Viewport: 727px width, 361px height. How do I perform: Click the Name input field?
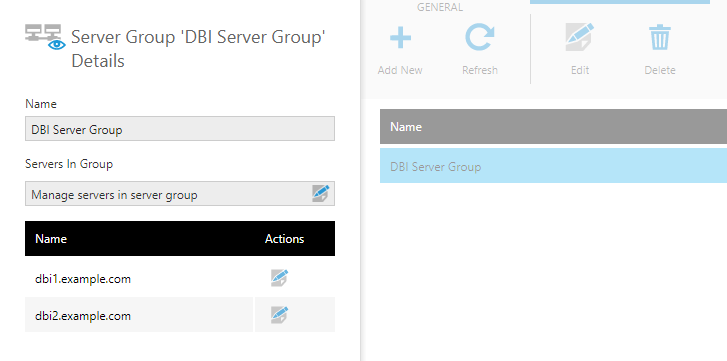[180, 129]
